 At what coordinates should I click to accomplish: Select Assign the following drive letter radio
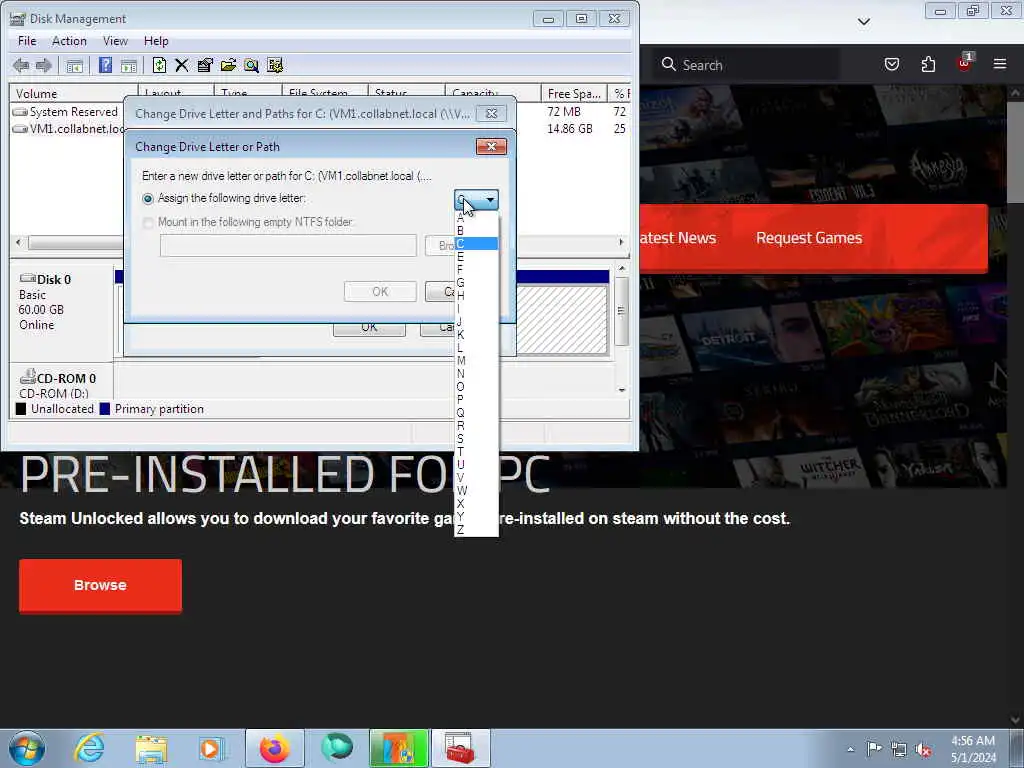tap(148, 199)
